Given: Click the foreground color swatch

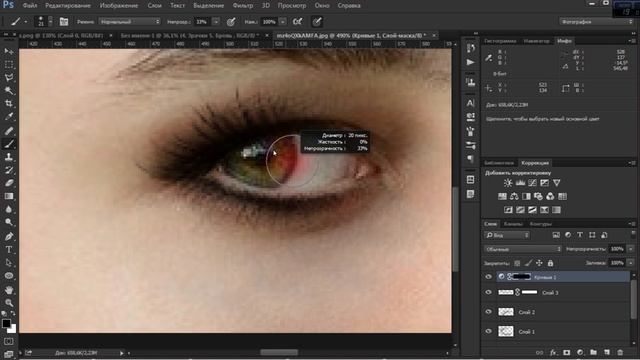Looking at the screenshot, I should [6, 323].
